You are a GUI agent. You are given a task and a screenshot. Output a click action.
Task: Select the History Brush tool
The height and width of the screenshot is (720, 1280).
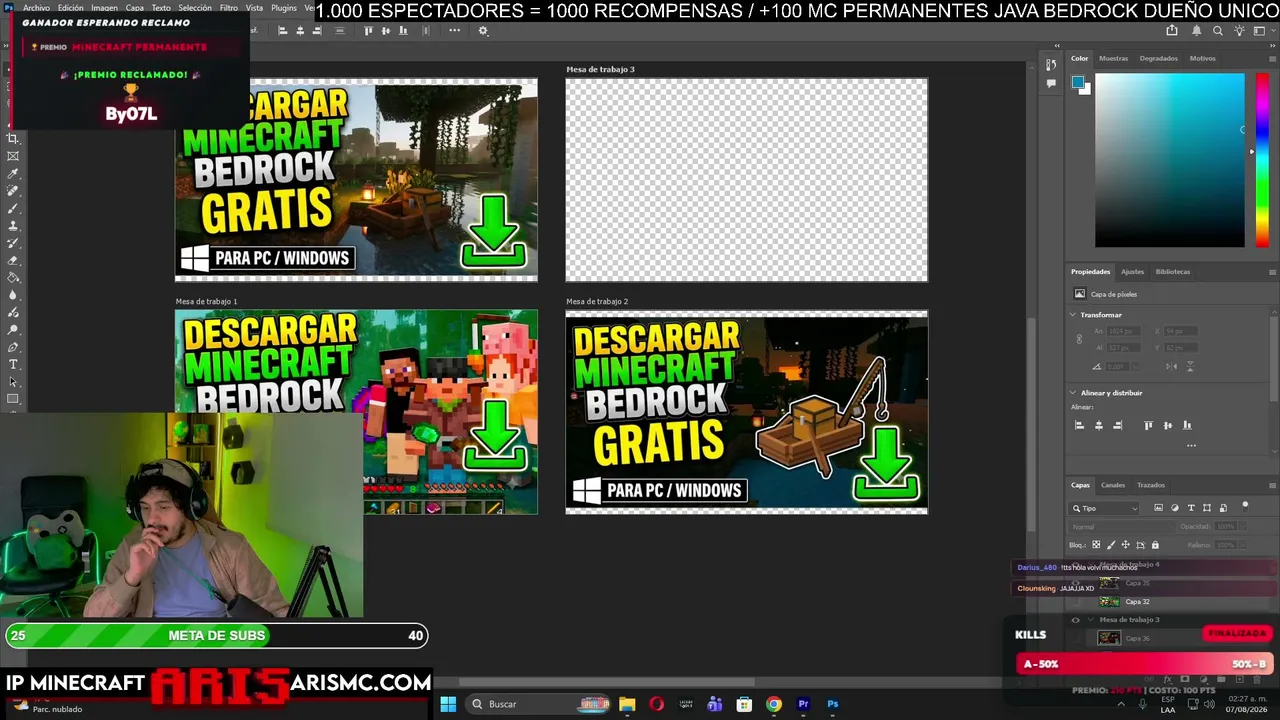click(x=13, y=243)
